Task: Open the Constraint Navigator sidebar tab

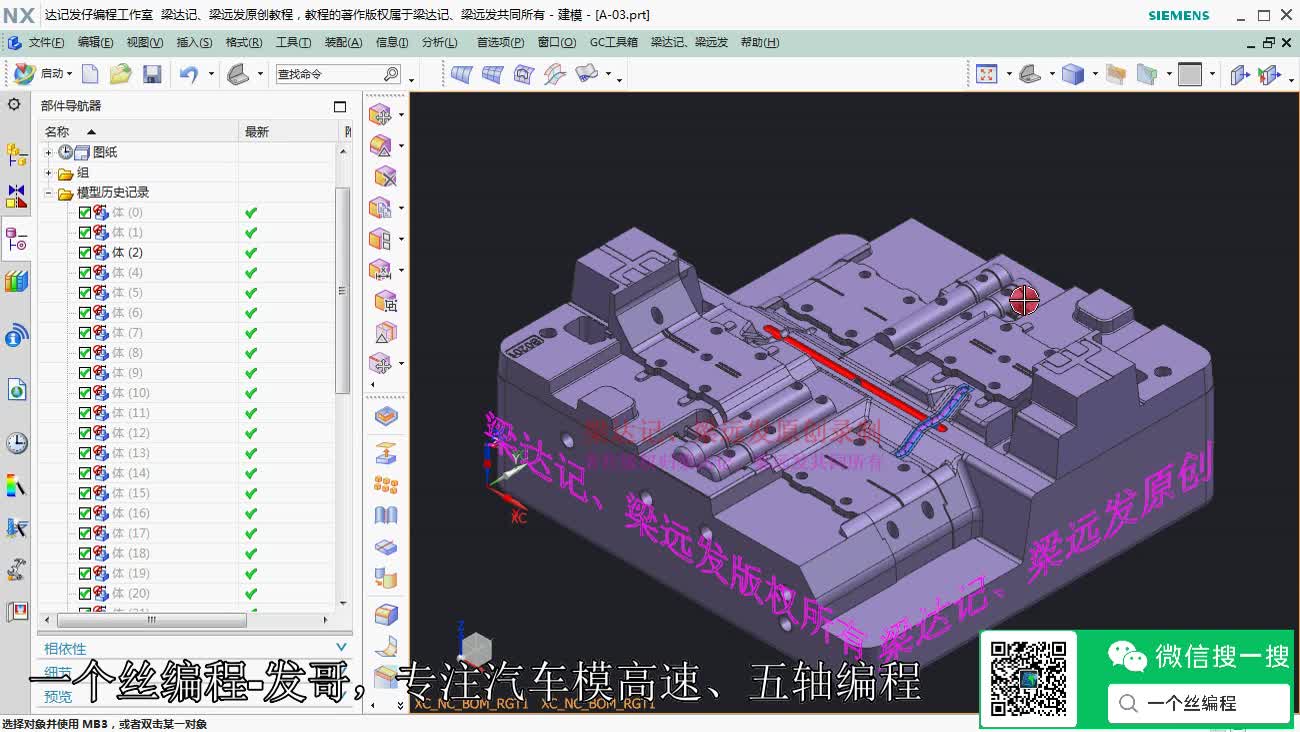Action: pyautogui.click(x=16, y=196)
